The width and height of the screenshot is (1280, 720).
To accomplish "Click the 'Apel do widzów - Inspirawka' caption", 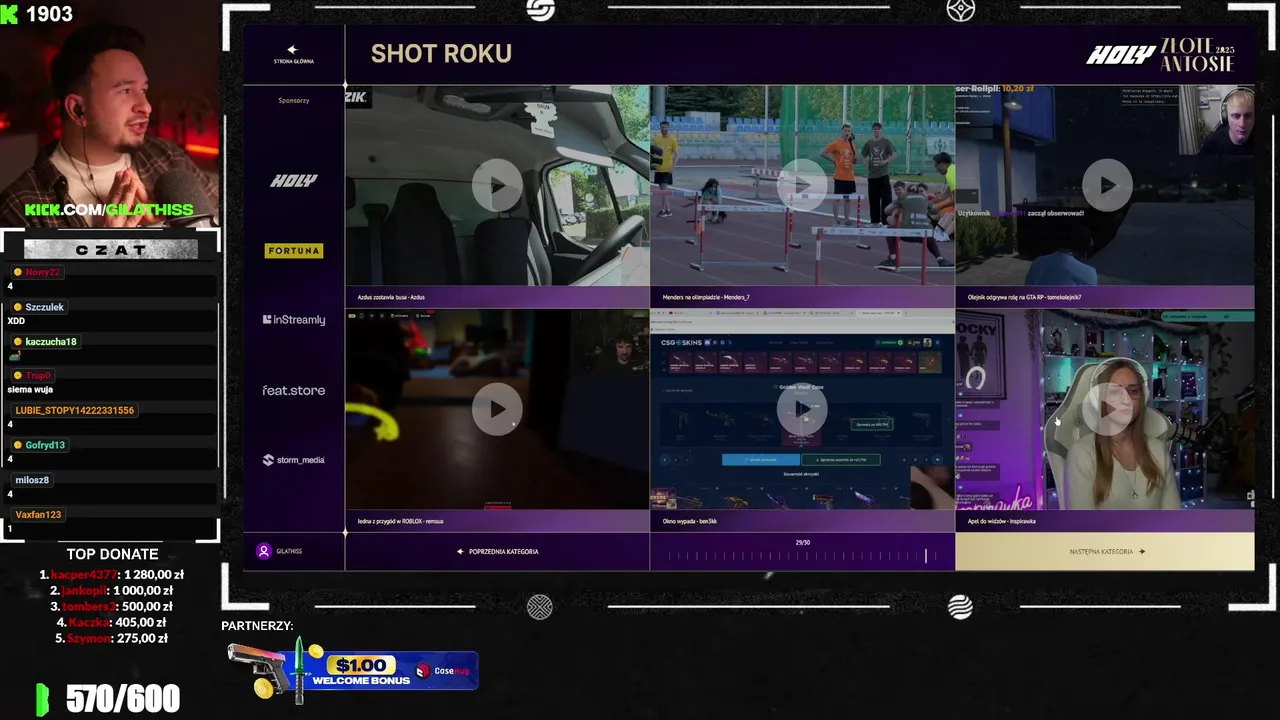I will (1001, 521).
